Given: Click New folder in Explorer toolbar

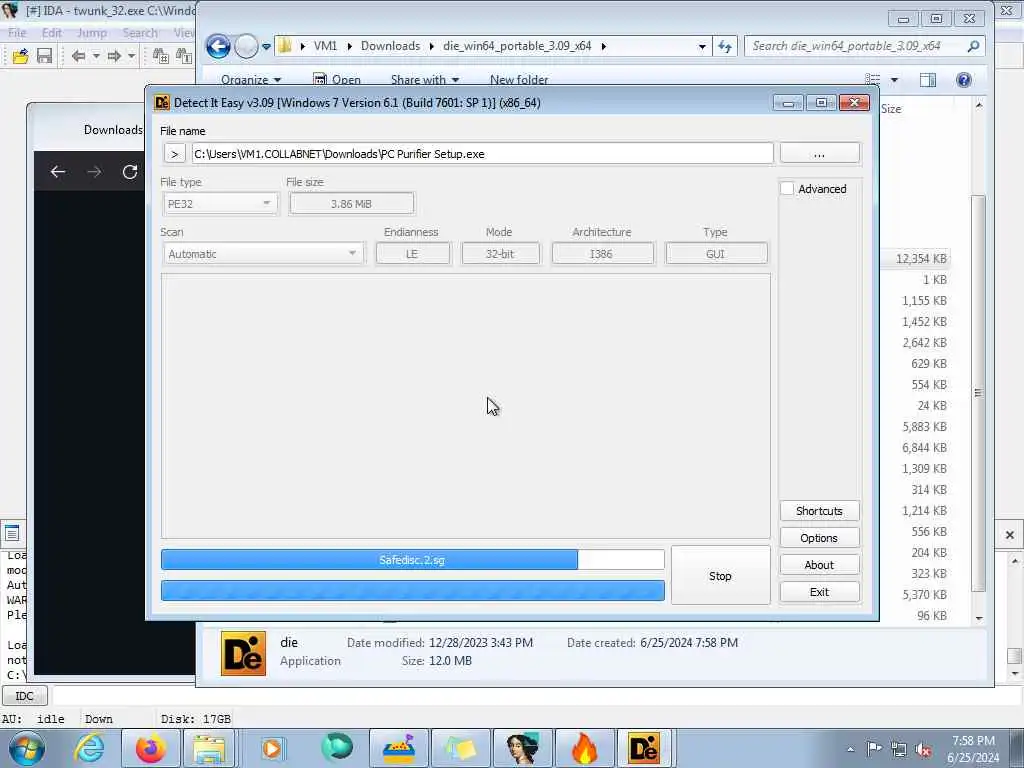Looking at the screenshot, I should [519, 80].
